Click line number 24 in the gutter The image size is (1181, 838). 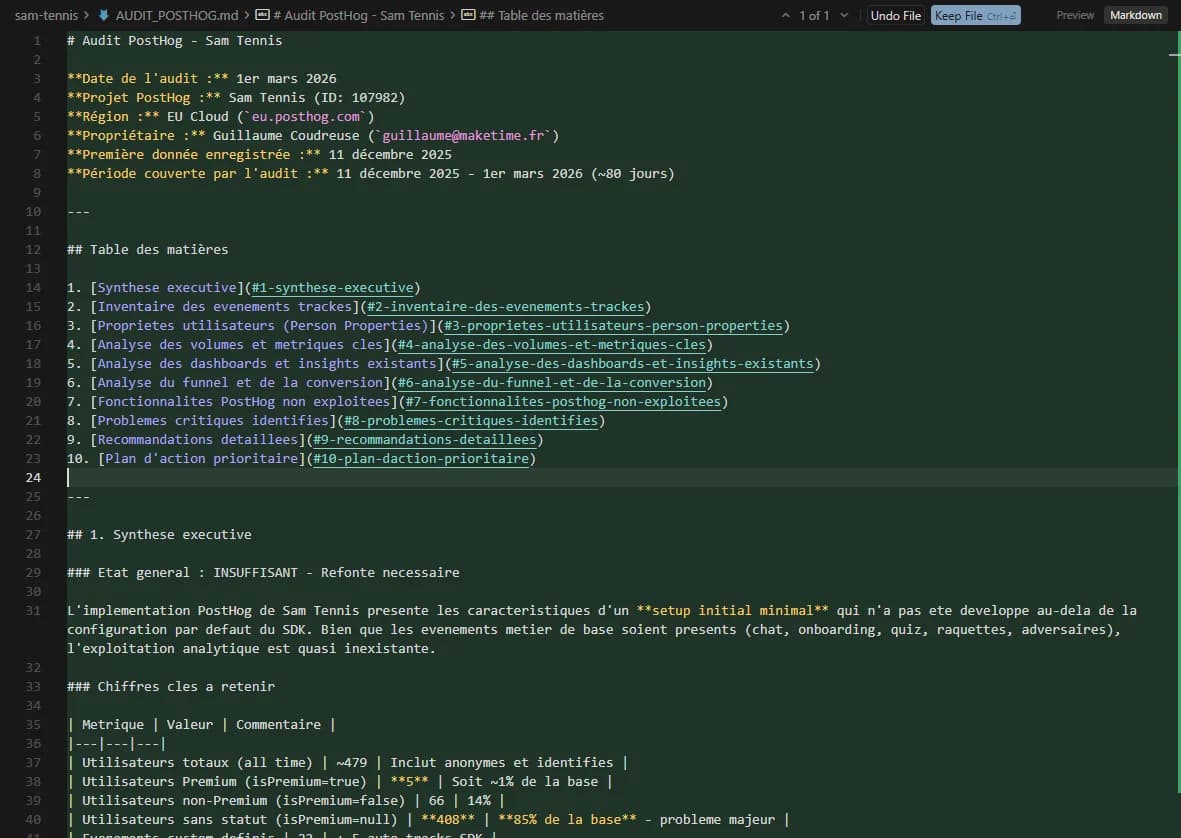[x=35, y=478]
